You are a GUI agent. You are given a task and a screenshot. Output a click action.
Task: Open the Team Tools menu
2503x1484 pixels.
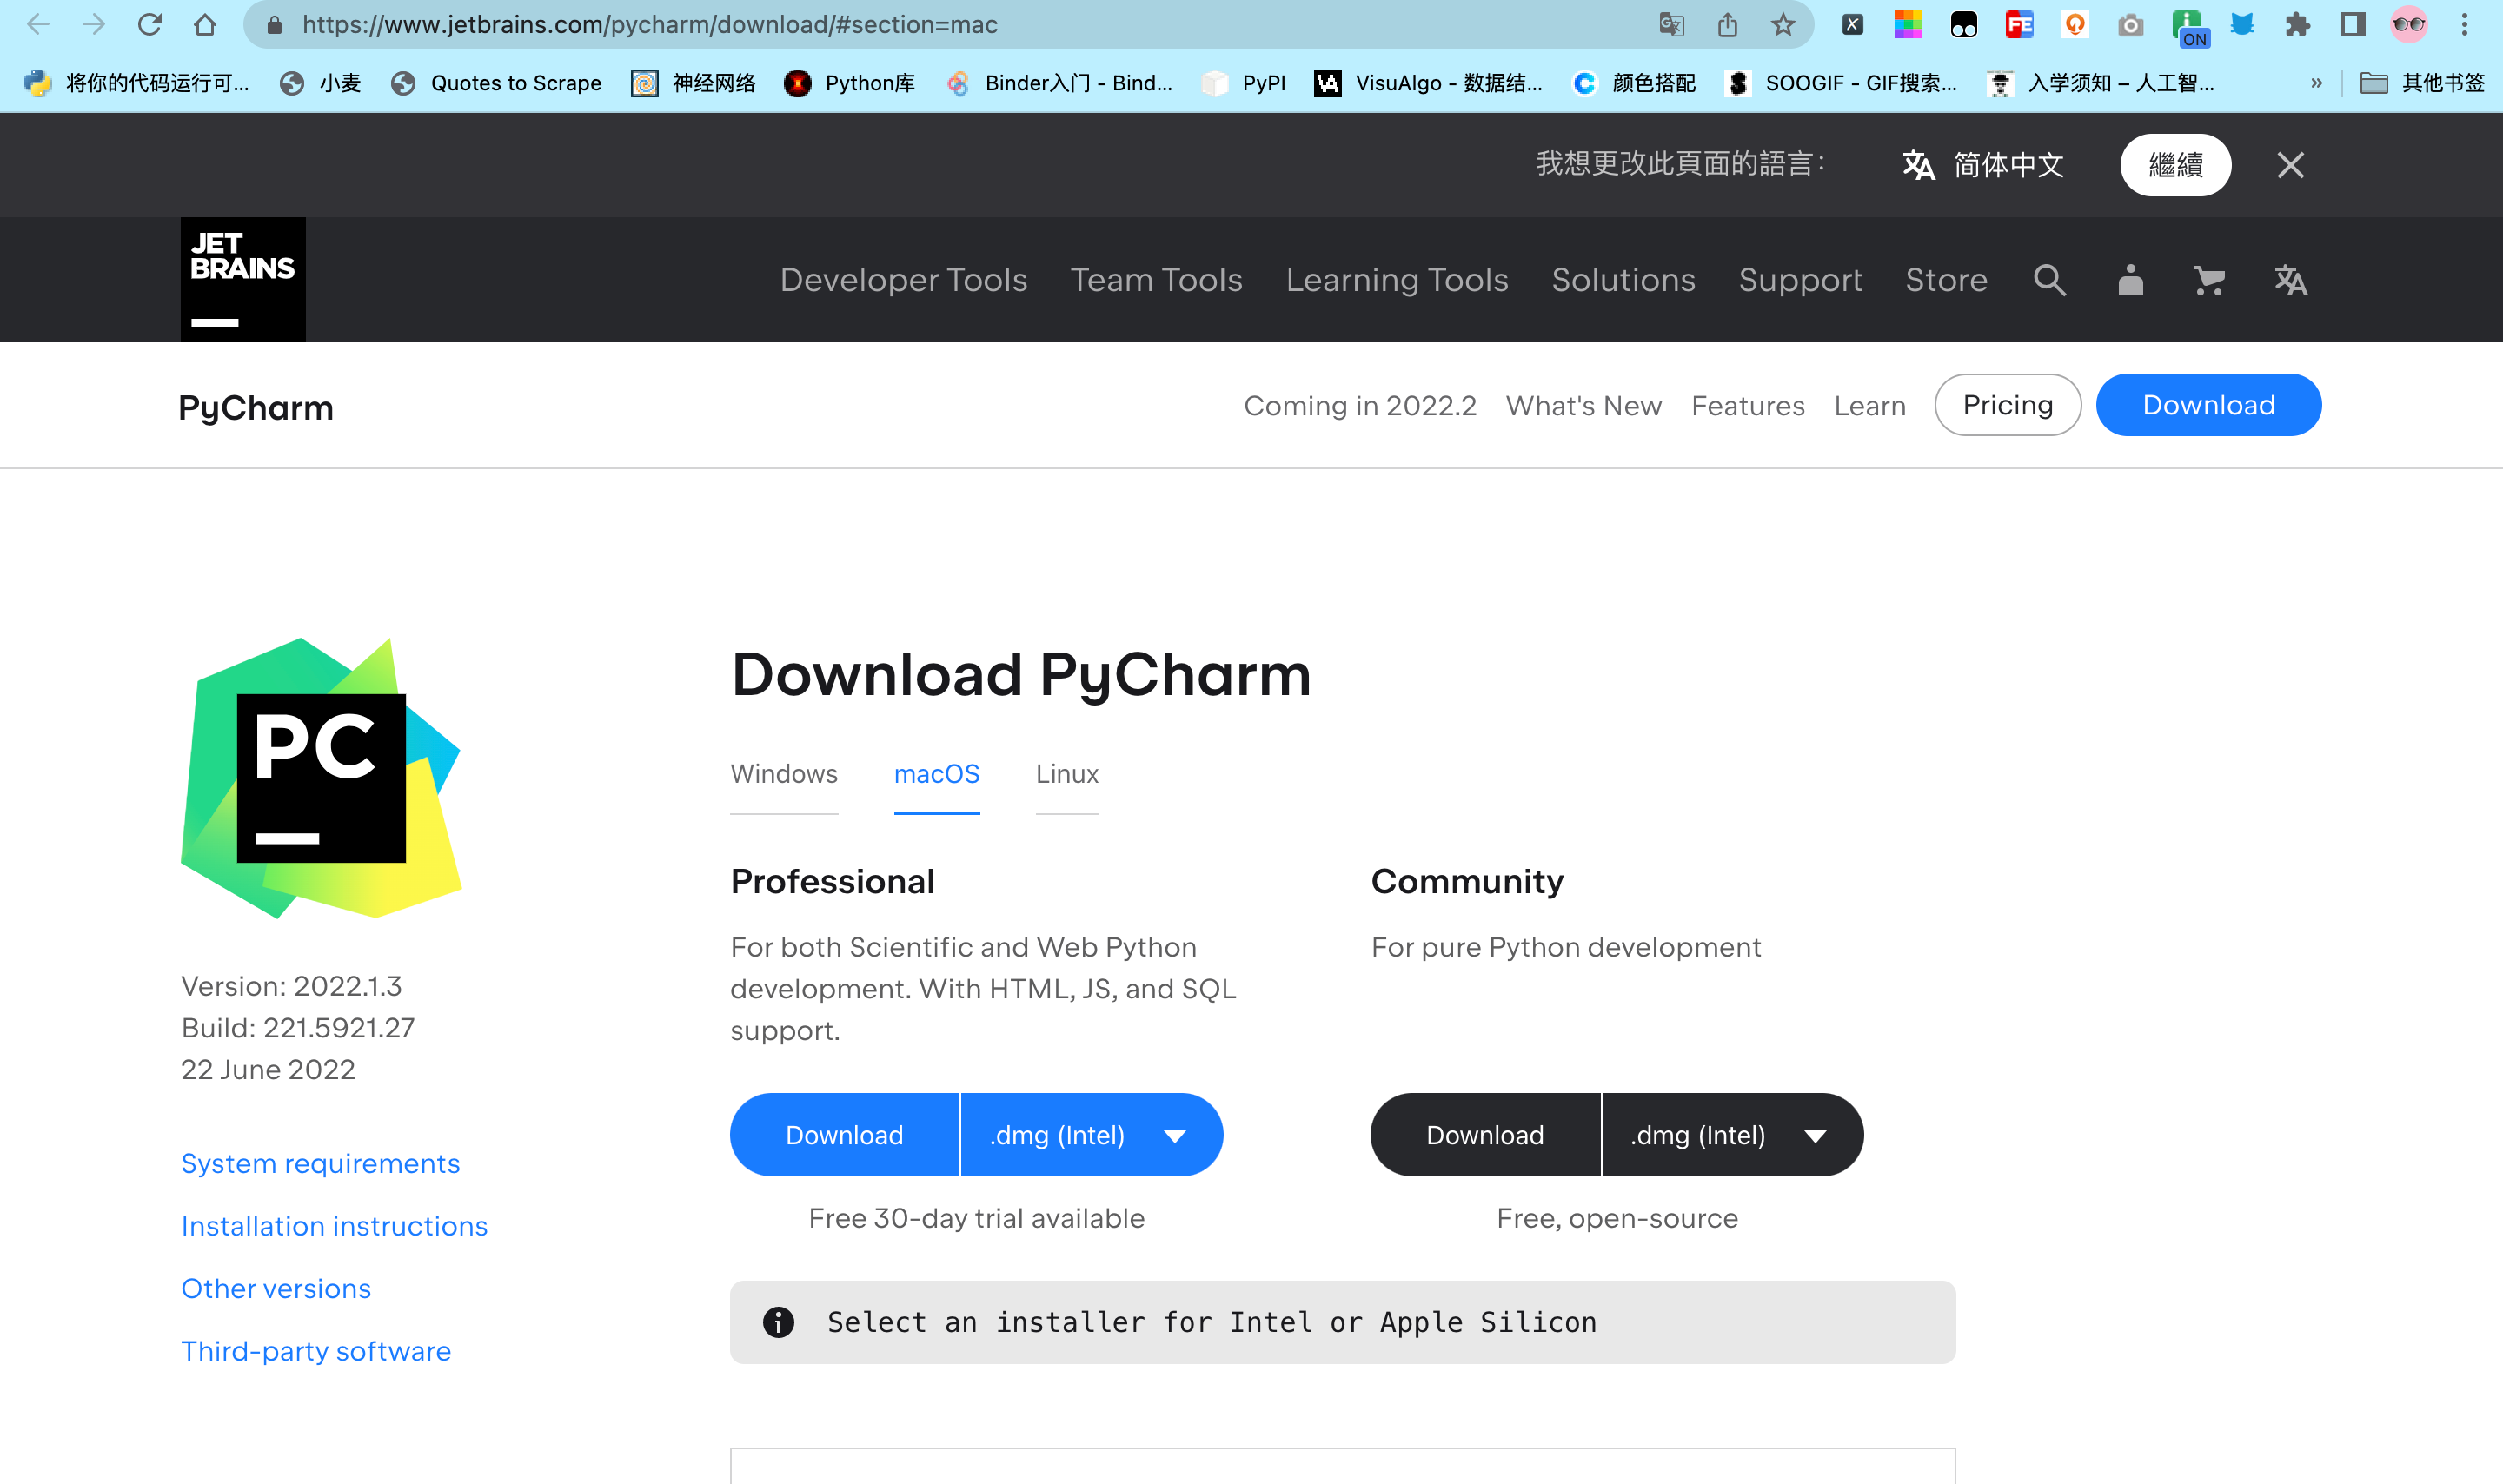point(1156,280)
